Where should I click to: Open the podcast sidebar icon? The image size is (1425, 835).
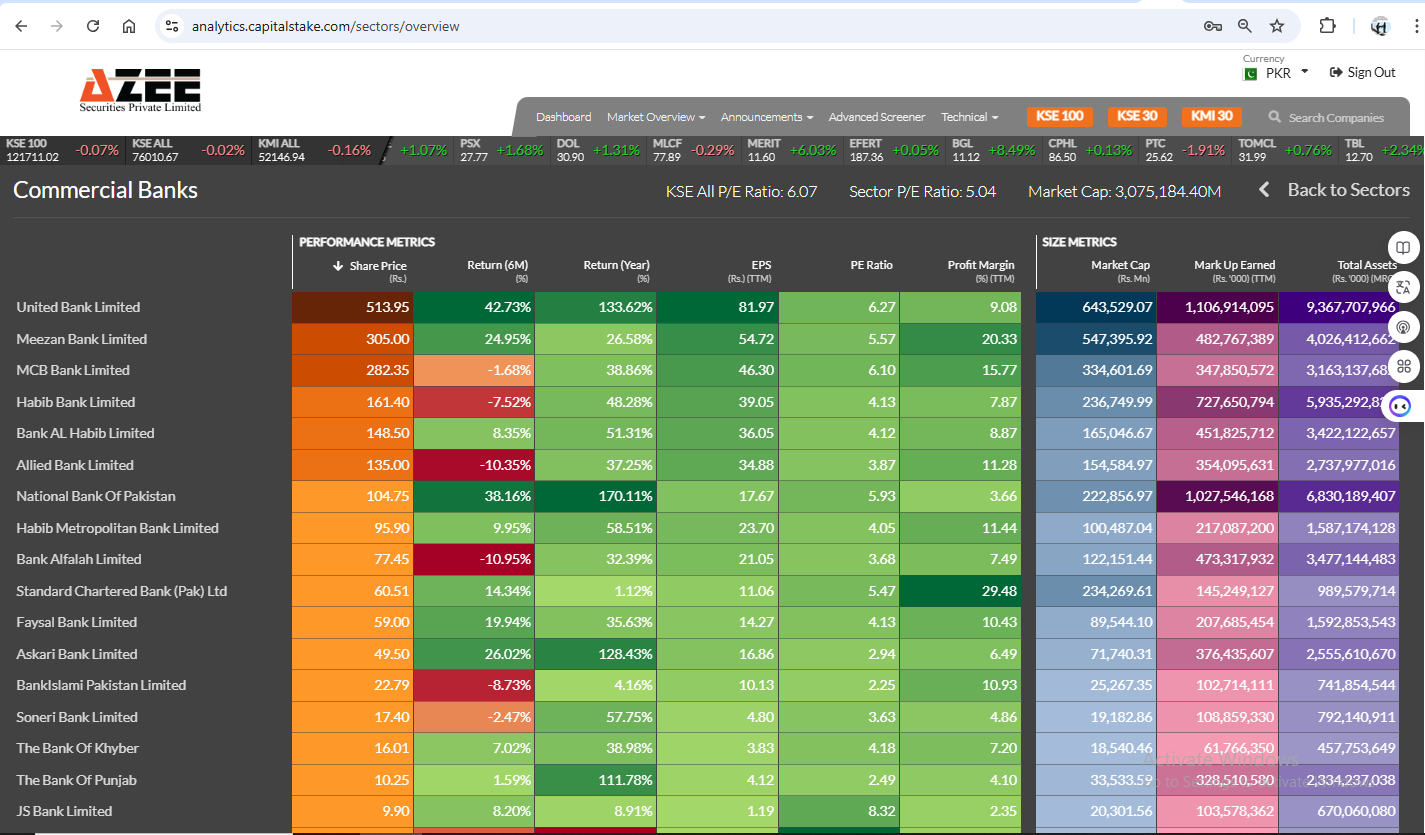[x=1403, y=327]
